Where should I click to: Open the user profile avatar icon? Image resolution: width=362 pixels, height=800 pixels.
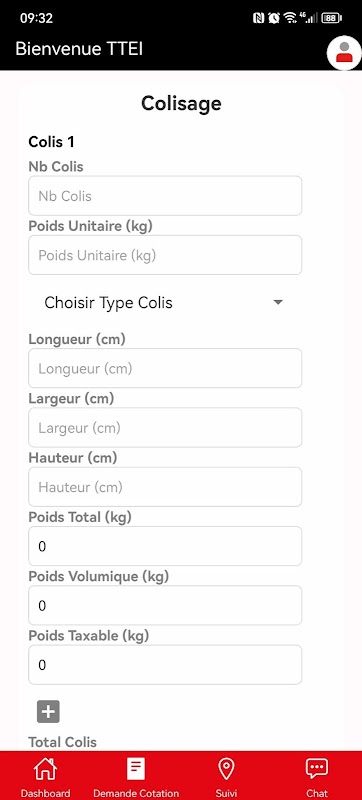pyautogui.click(x=344, y=53)
